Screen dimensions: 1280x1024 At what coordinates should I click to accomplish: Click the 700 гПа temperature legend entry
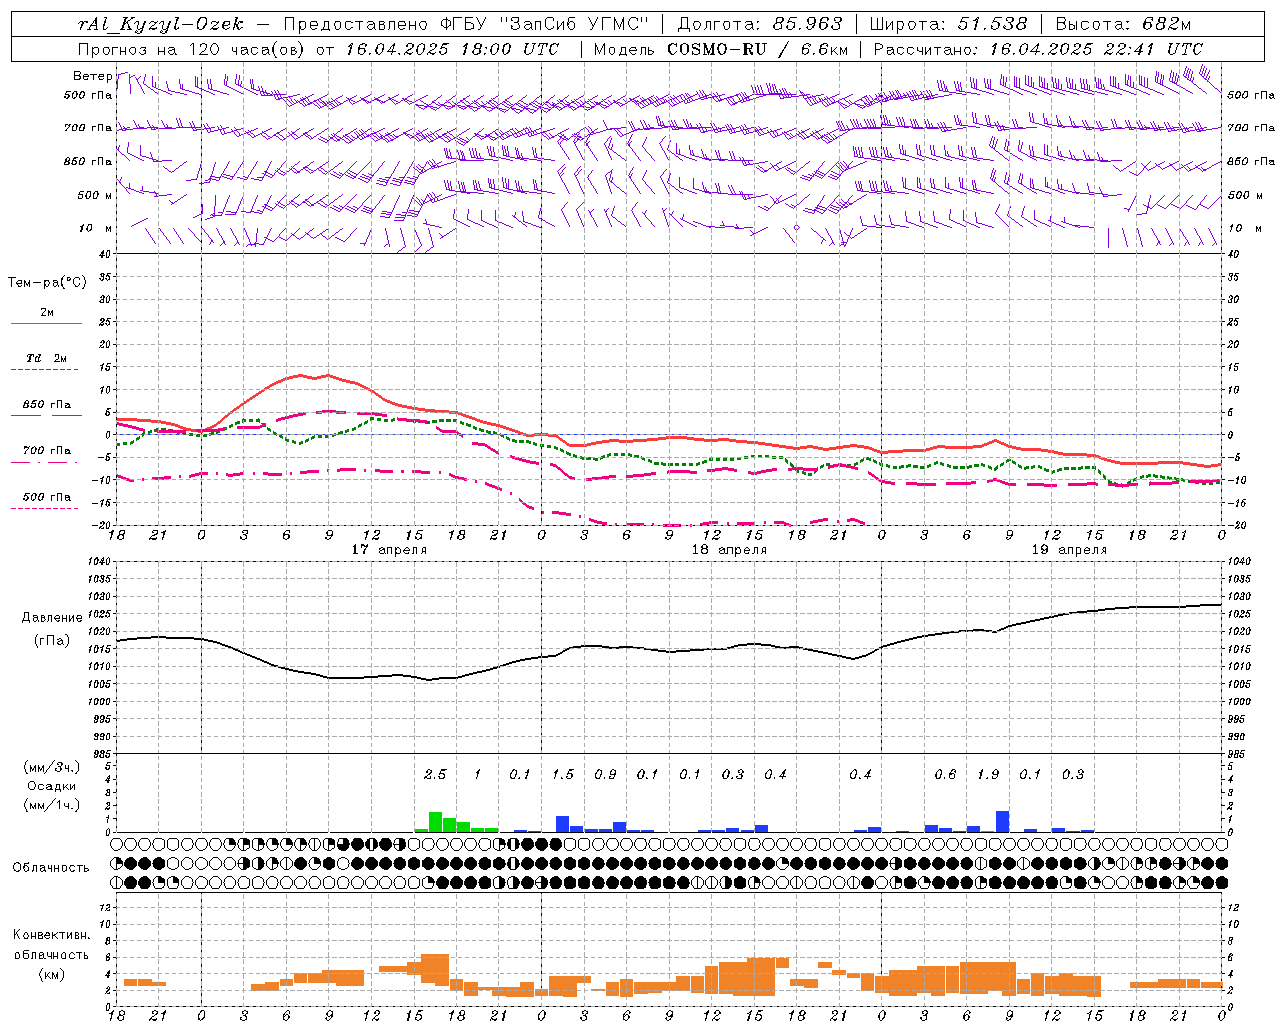47,451
